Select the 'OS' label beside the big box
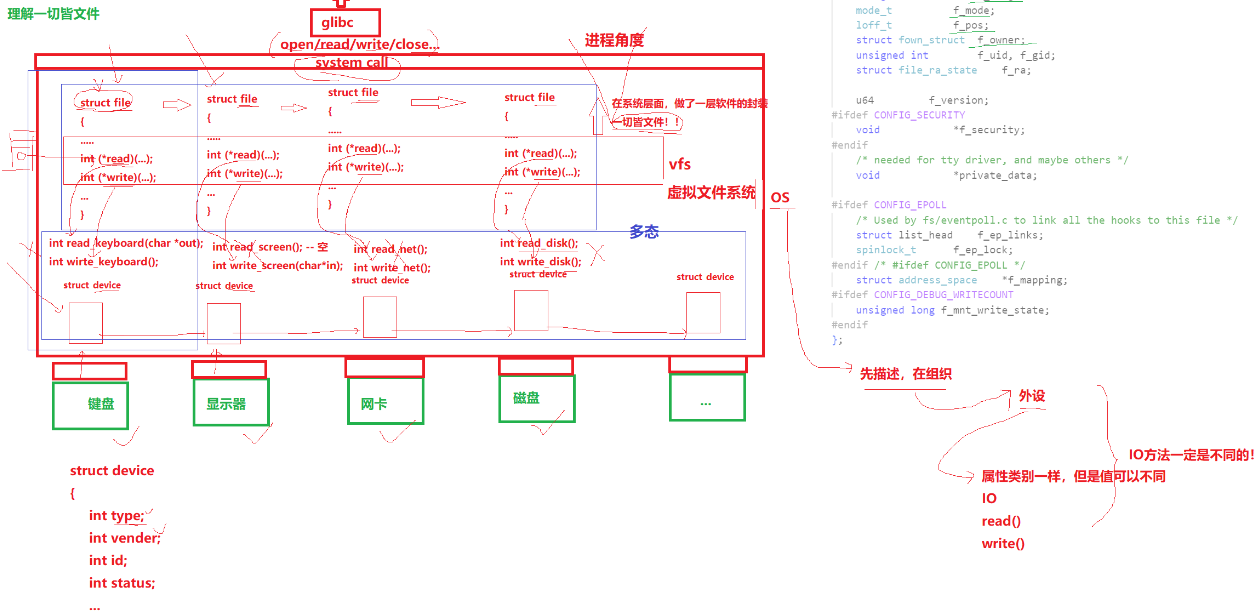Screen dimensions: 1258x614 click(x=780, y=197)
